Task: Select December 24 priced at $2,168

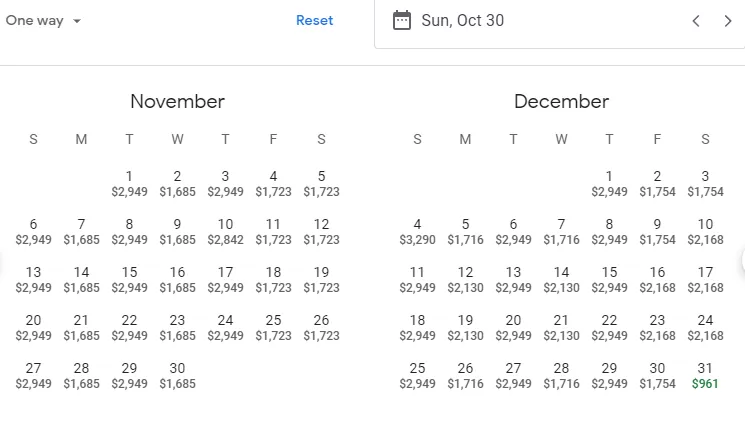Action: tap(705, 327)
